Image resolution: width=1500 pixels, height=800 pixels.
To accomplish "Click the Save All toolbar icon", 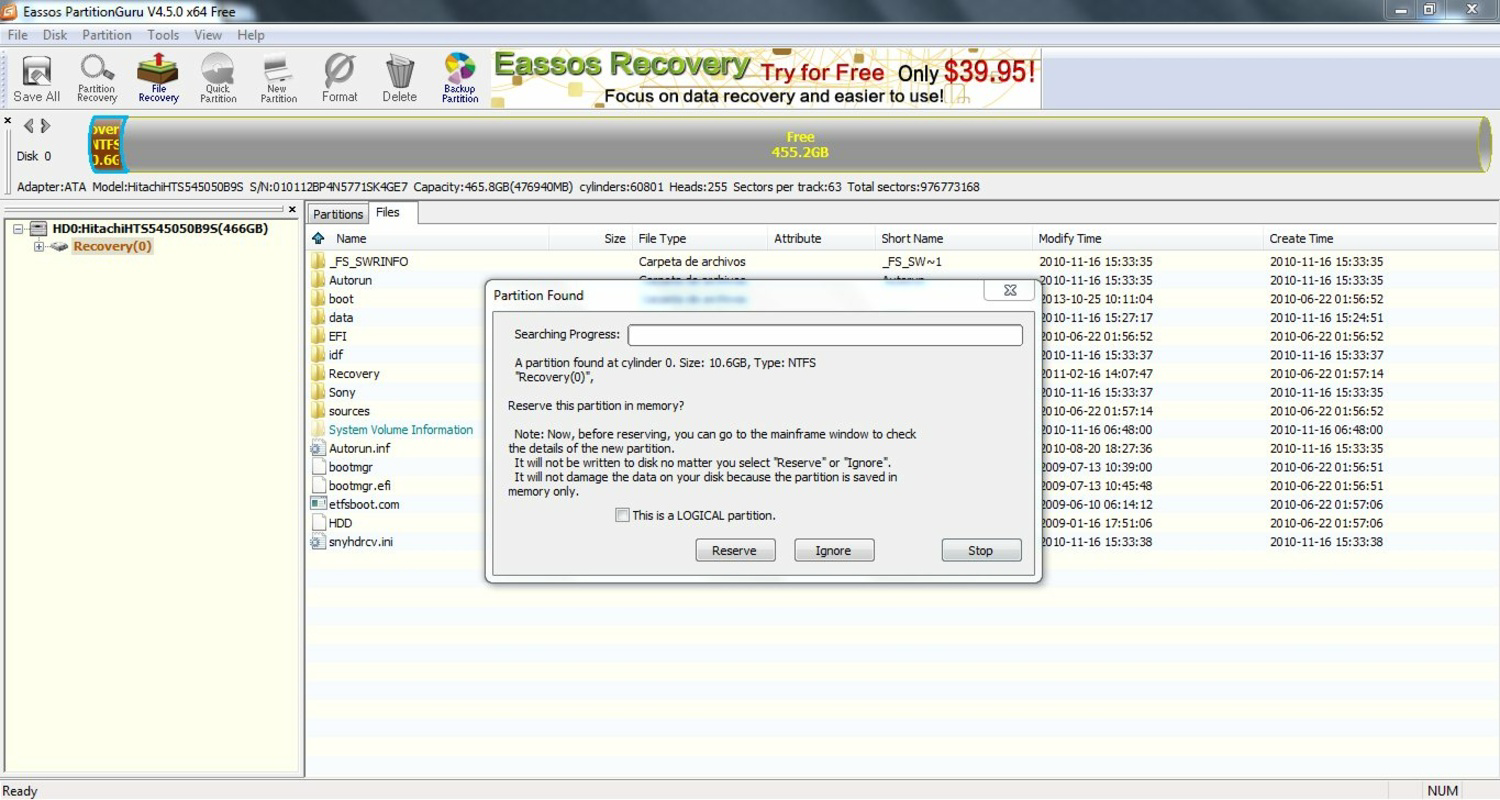I will pyautogui.click(x=37, y=79).
